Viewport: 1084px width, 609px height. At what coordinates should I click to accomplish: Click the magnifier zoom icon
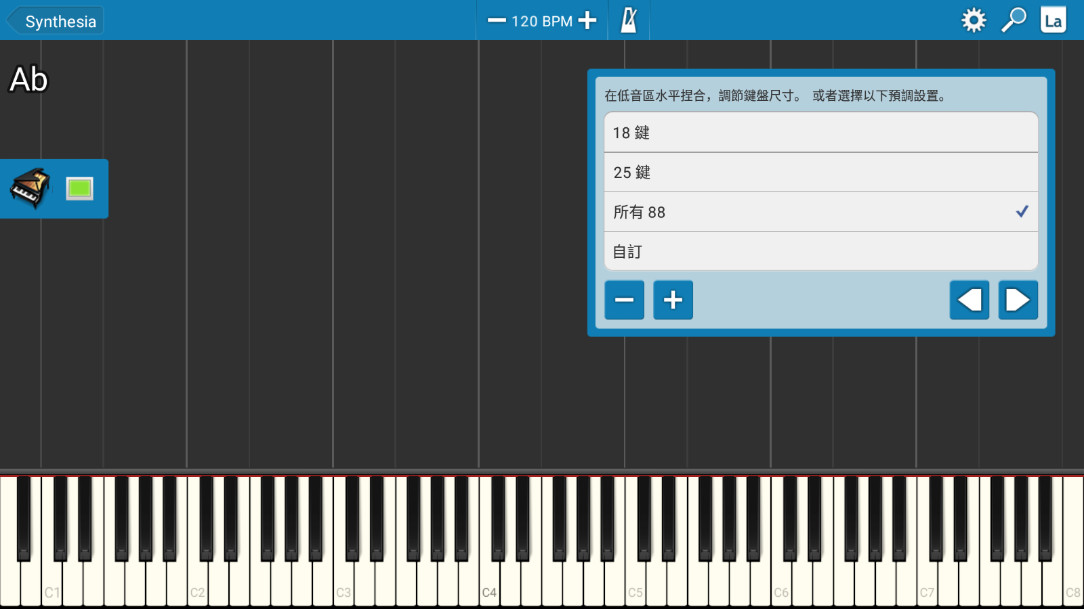coord(1013,20)
